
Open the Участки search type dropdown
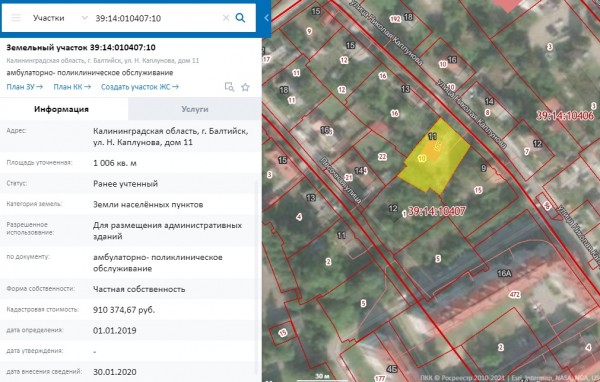click(x=60, y=18)
